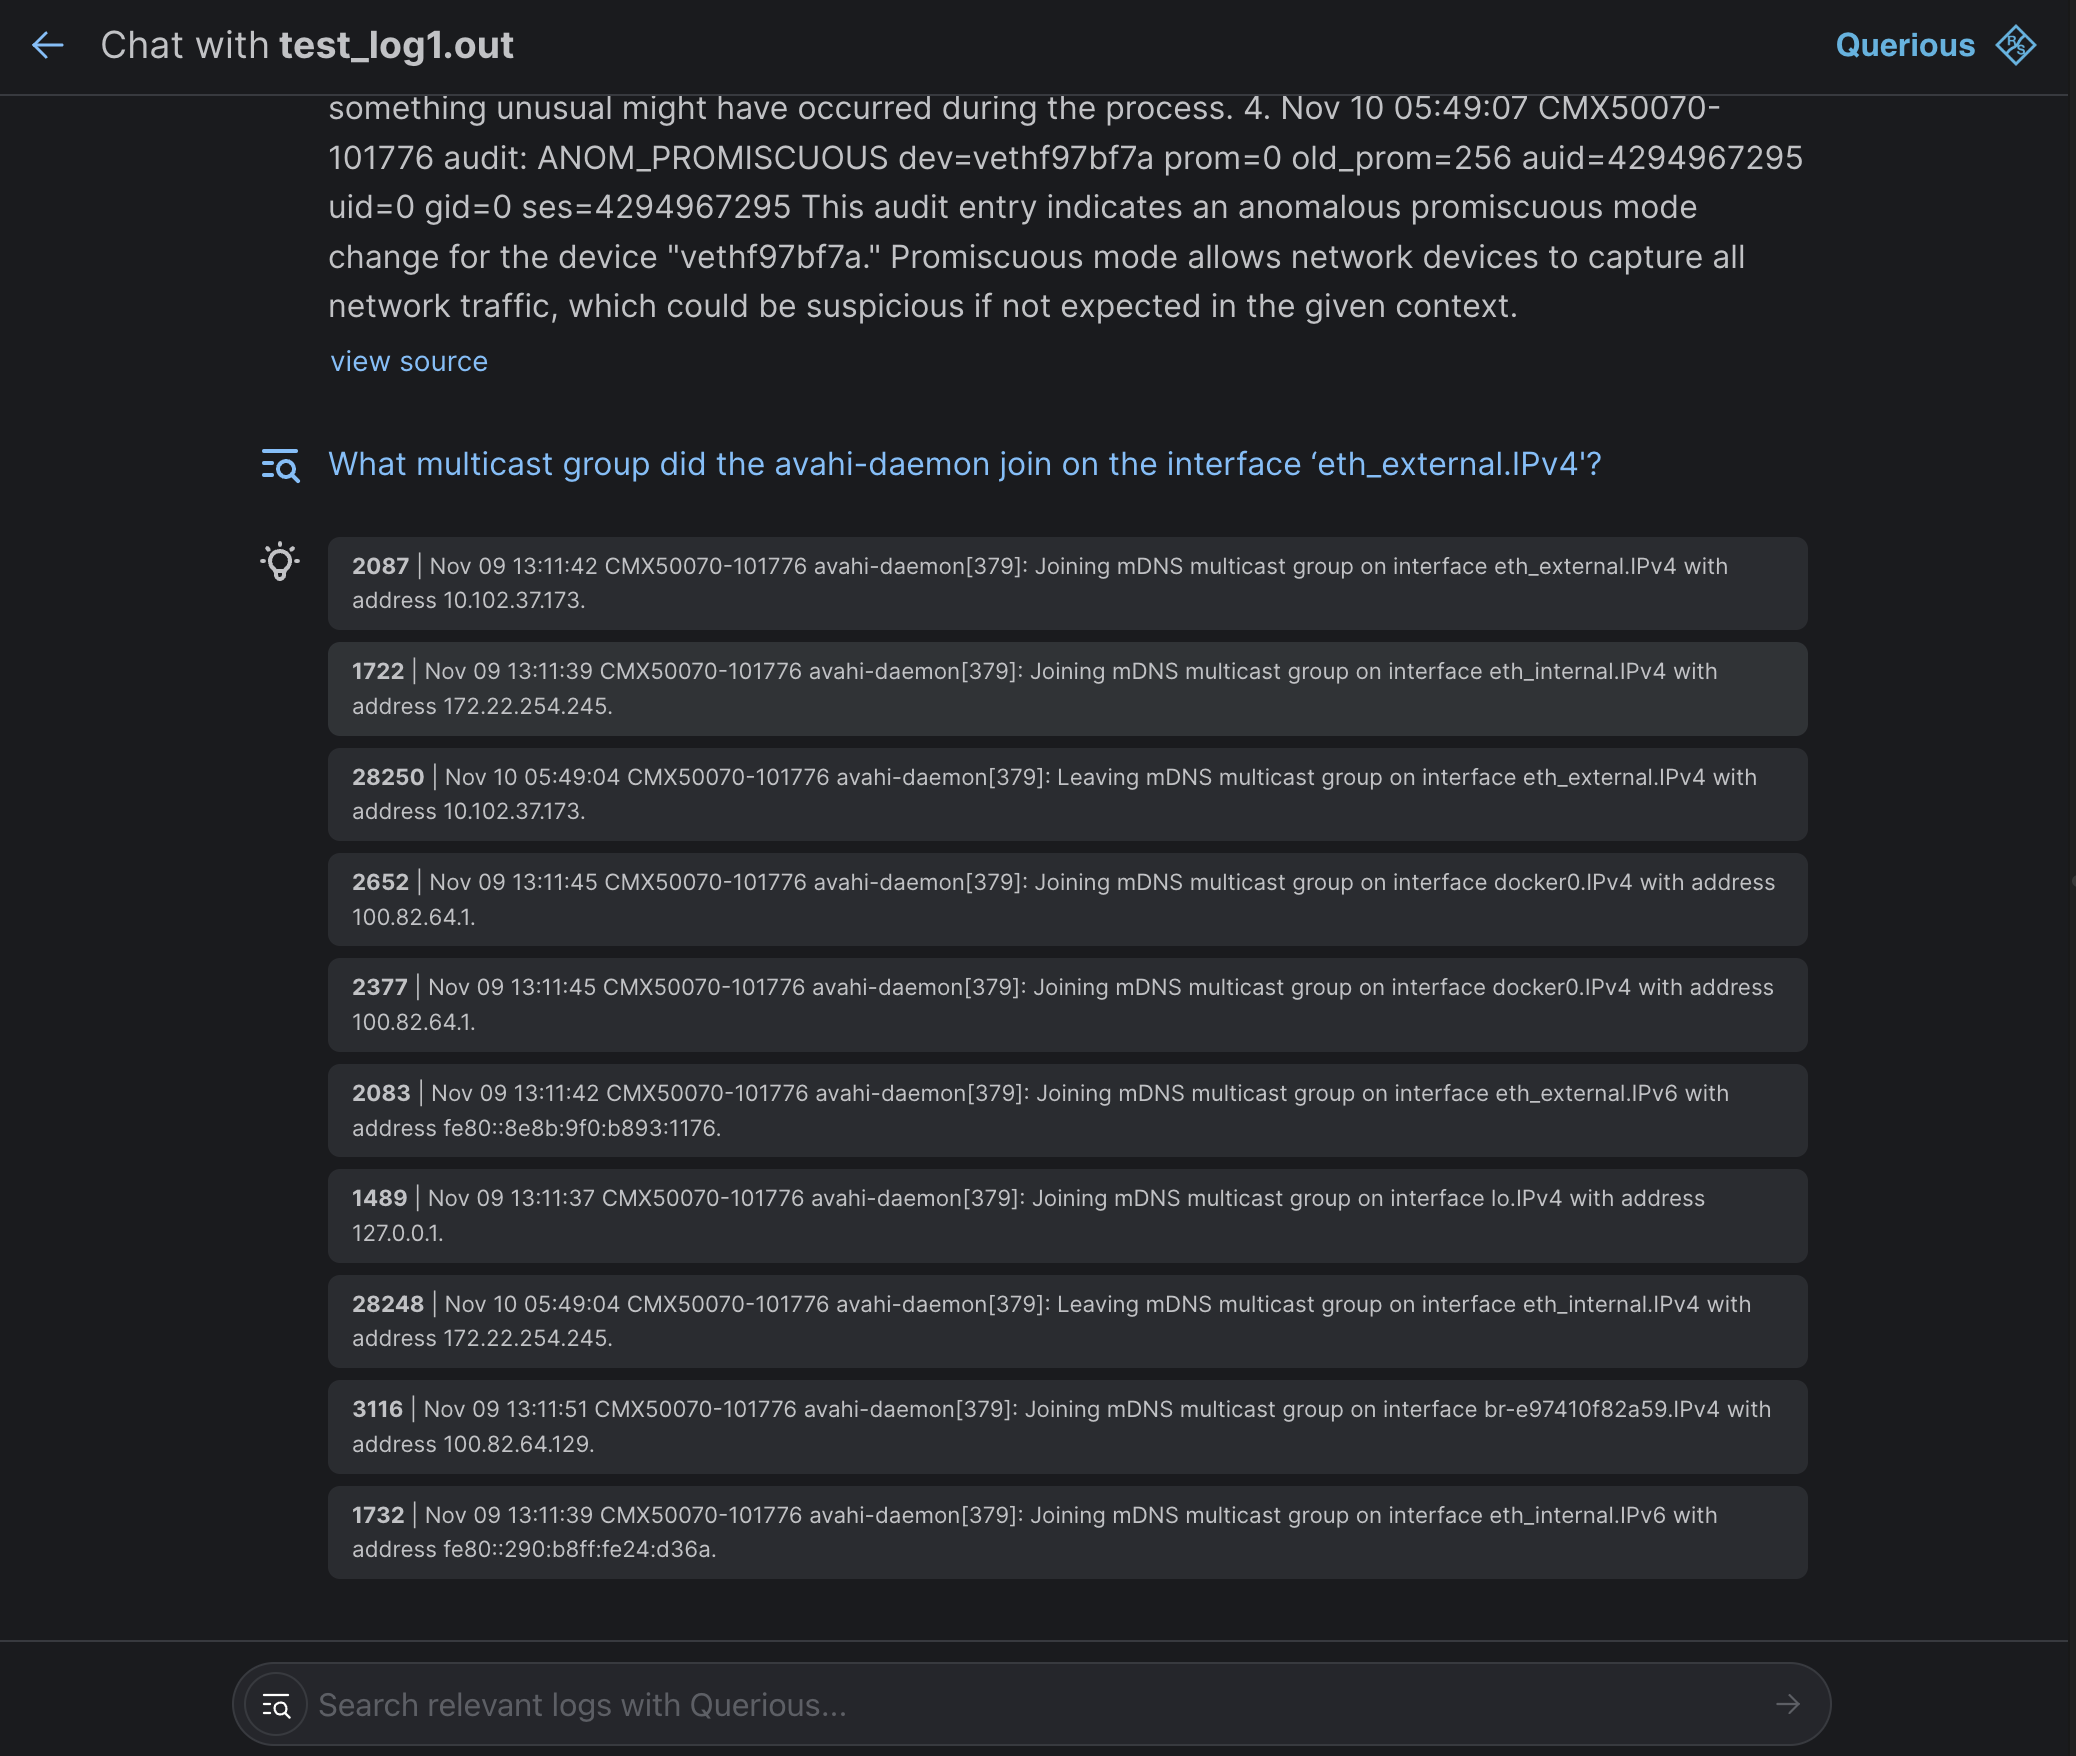Open log entry 28248 Leaving eth_internal.IPv4

tap(1067, 1321)
